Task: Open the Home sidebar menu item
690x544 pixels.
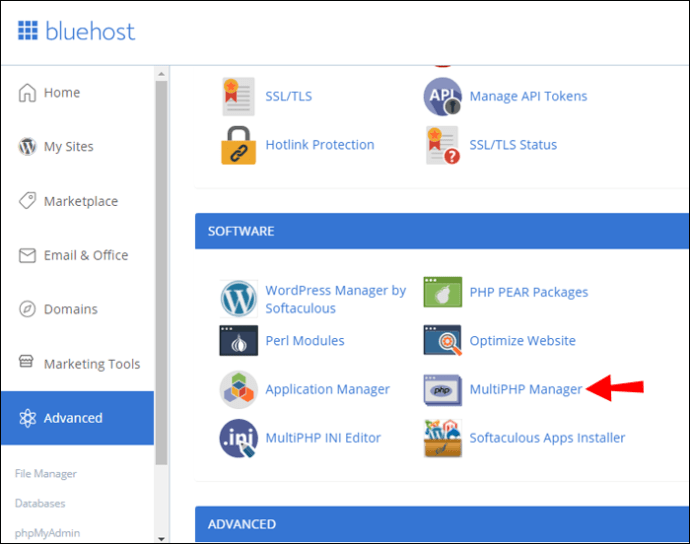Action: pos(62,93)
